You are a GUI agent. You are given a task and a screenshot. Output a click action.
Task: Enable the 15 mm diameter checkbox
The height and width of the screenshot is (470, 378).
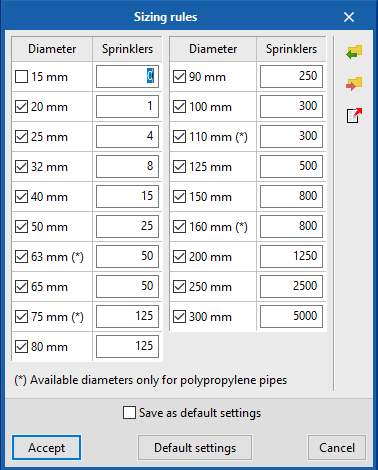[21, 77]
